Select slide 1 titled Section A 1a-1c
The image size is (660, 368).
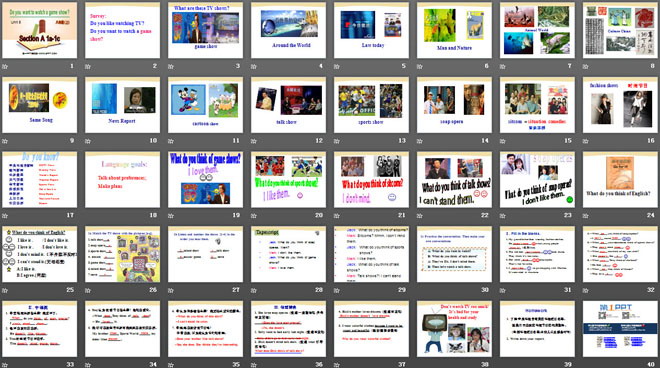[40, 30]
